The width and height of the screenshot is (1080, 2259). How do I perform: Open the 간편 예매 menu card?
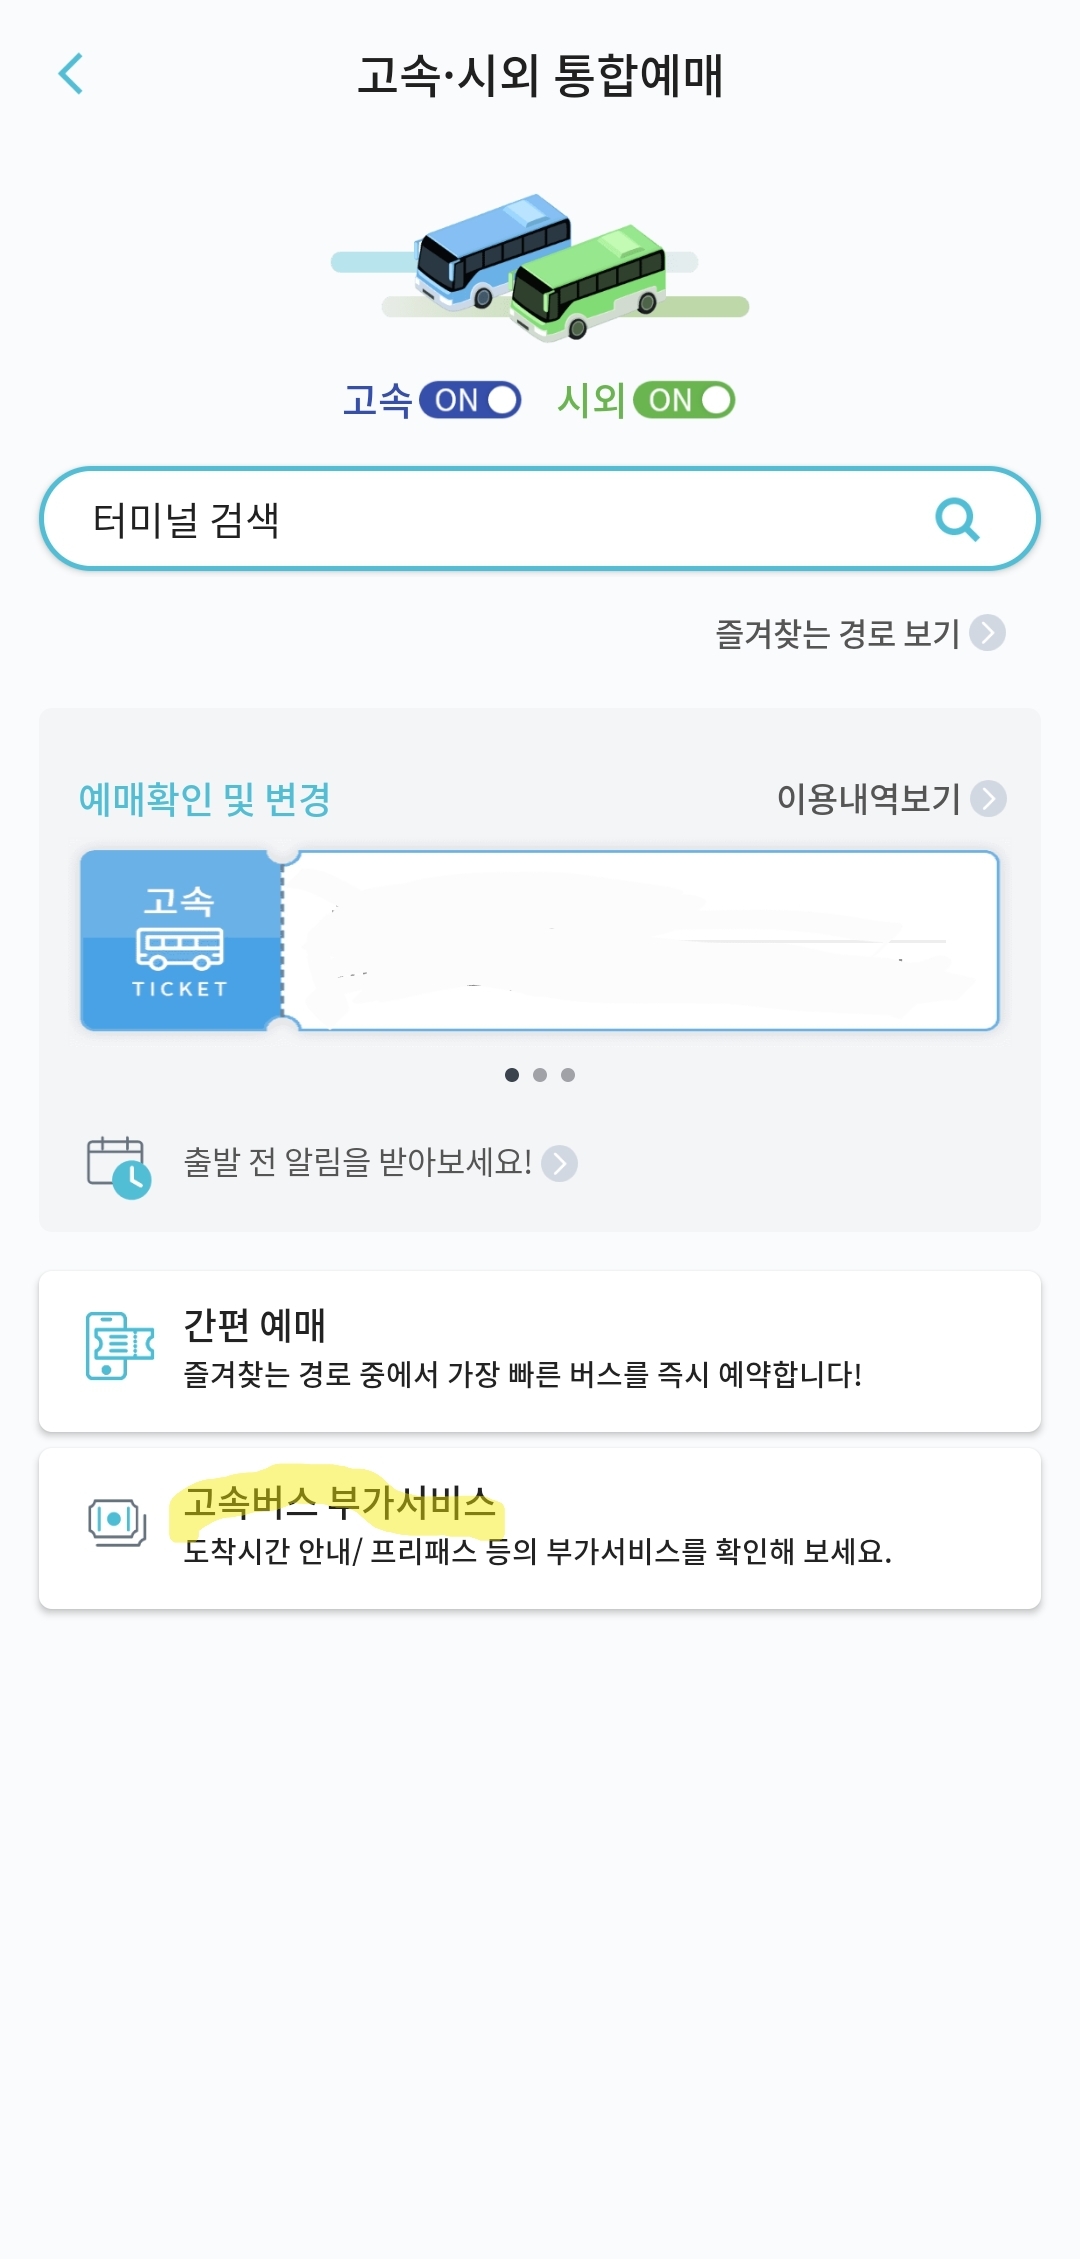click(x=540, y=1351)
